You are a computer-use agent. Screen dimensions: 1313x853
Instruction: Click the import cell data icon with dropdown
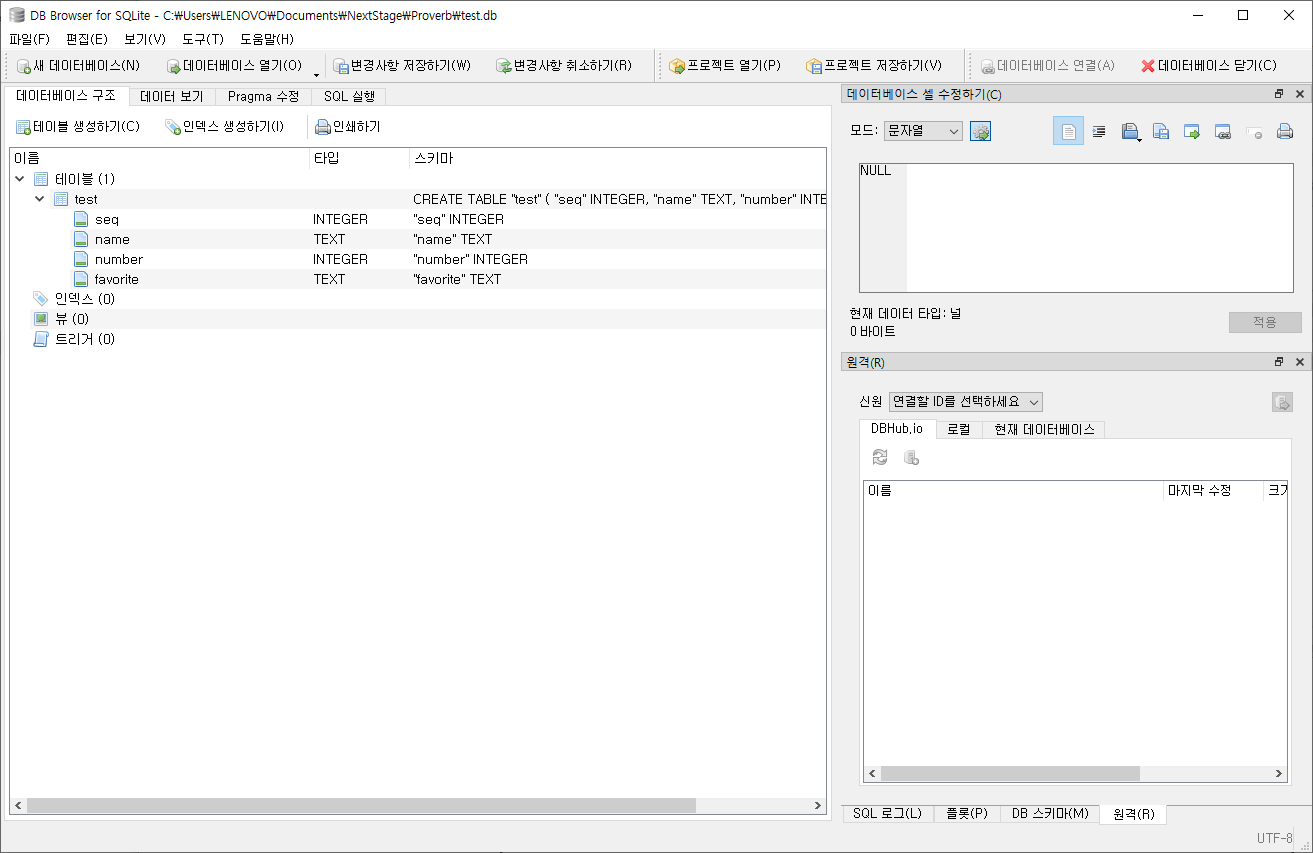(1131, 131)
